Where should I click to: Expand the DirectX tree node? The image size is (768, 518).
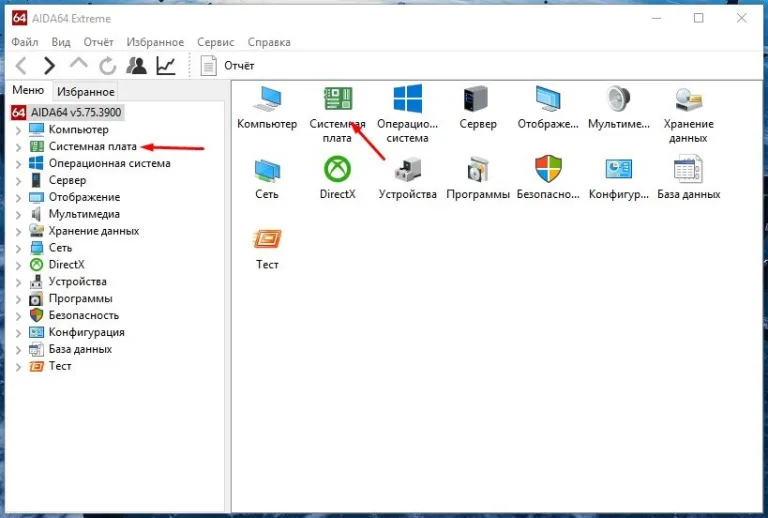pyautogui.click(x=18, y=265)
